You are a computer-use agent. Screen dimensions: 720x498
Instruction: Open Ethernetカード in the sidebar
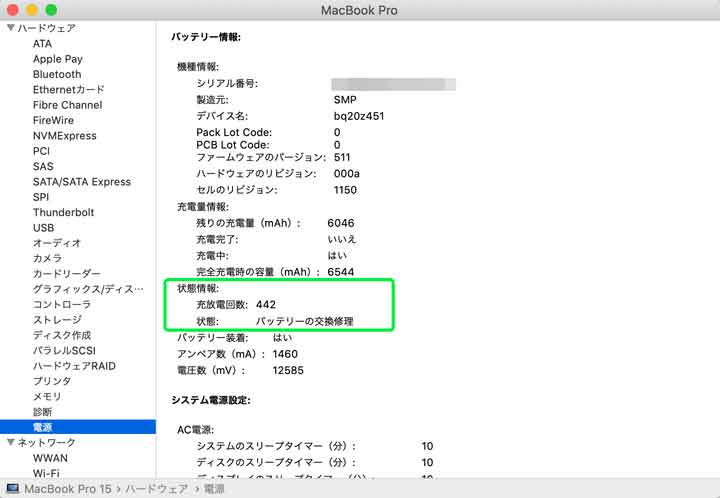tap(68, 90)
